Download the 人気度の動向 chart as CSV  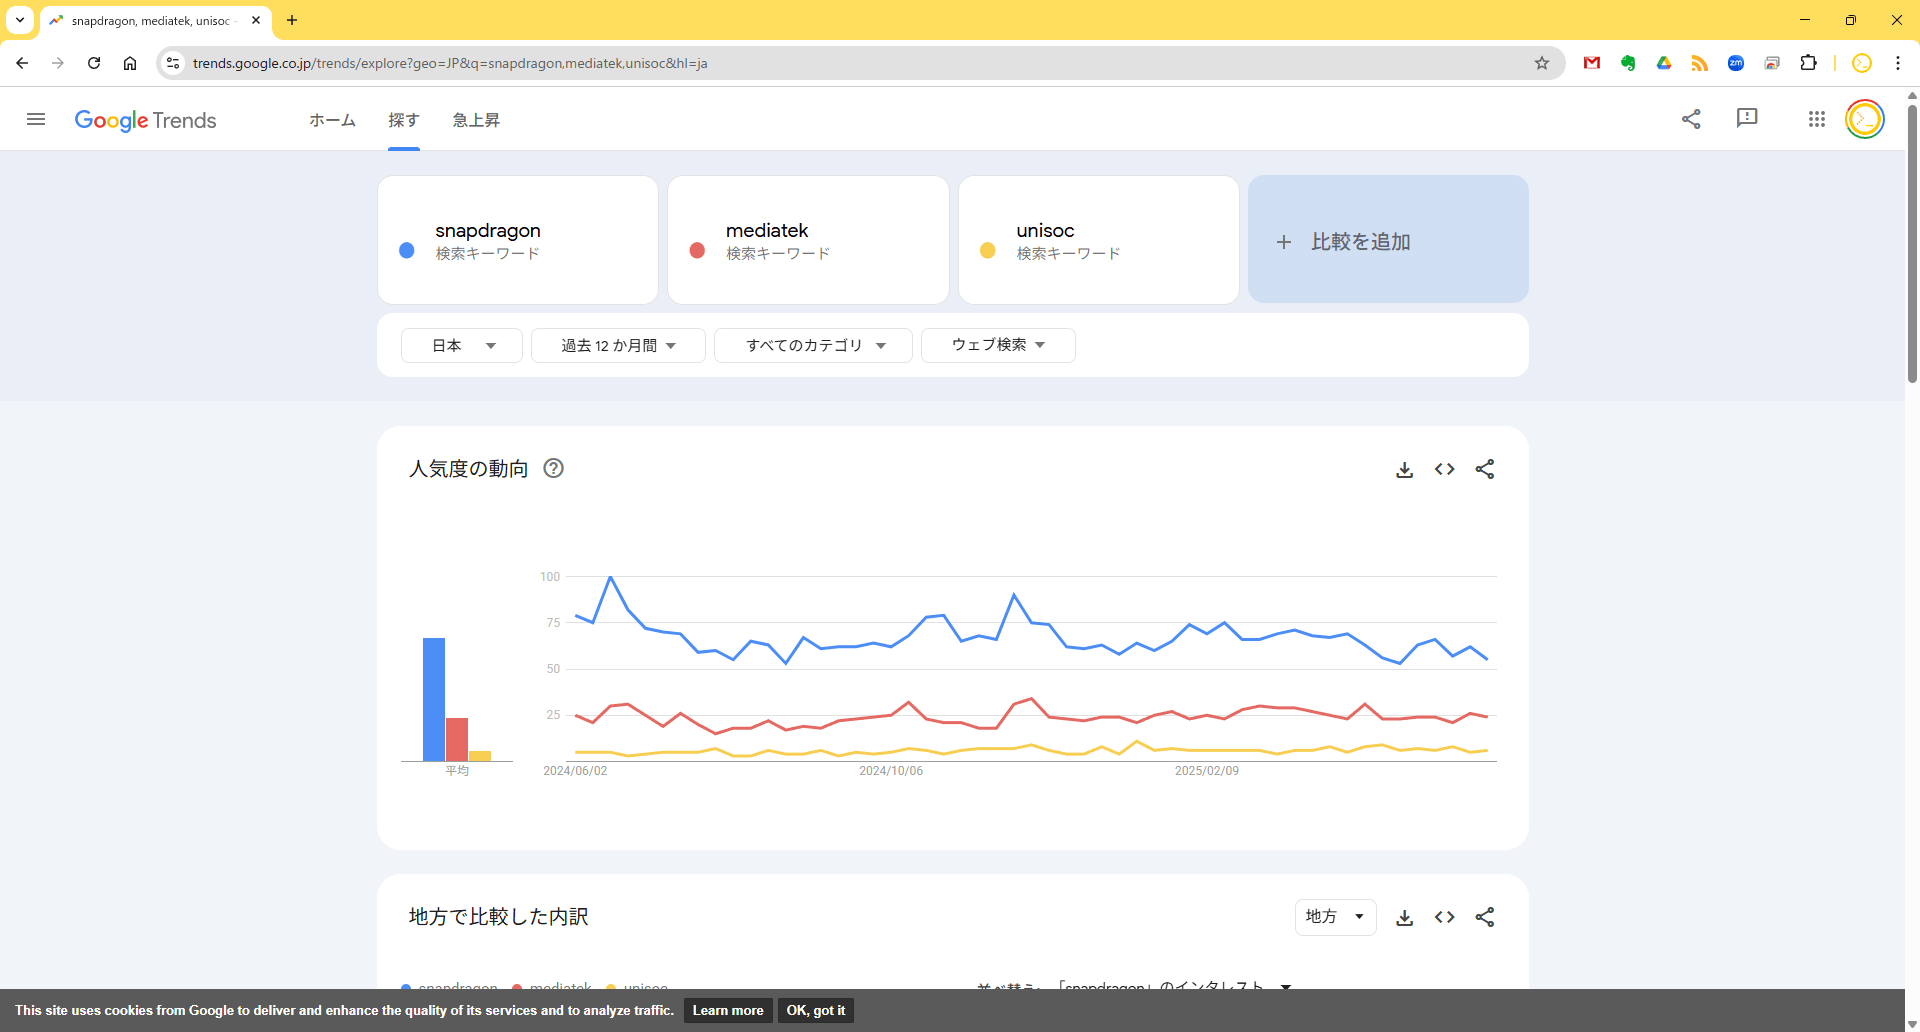coord(1404,469)
